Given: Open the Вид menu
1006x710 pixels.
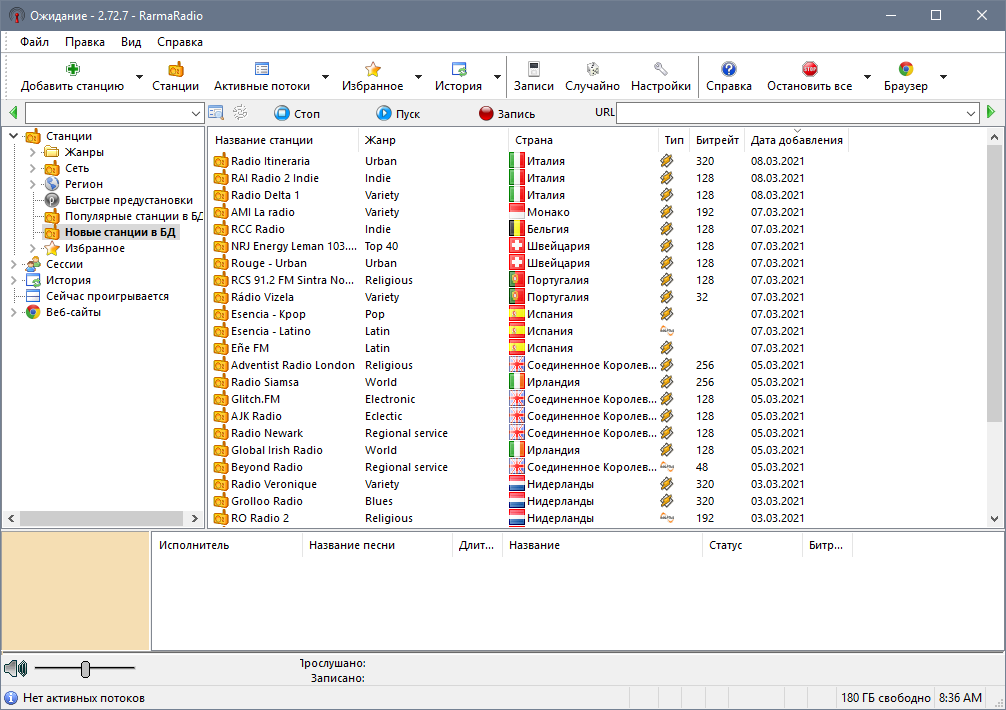Looking at the screenshot, I should [131, 42].
